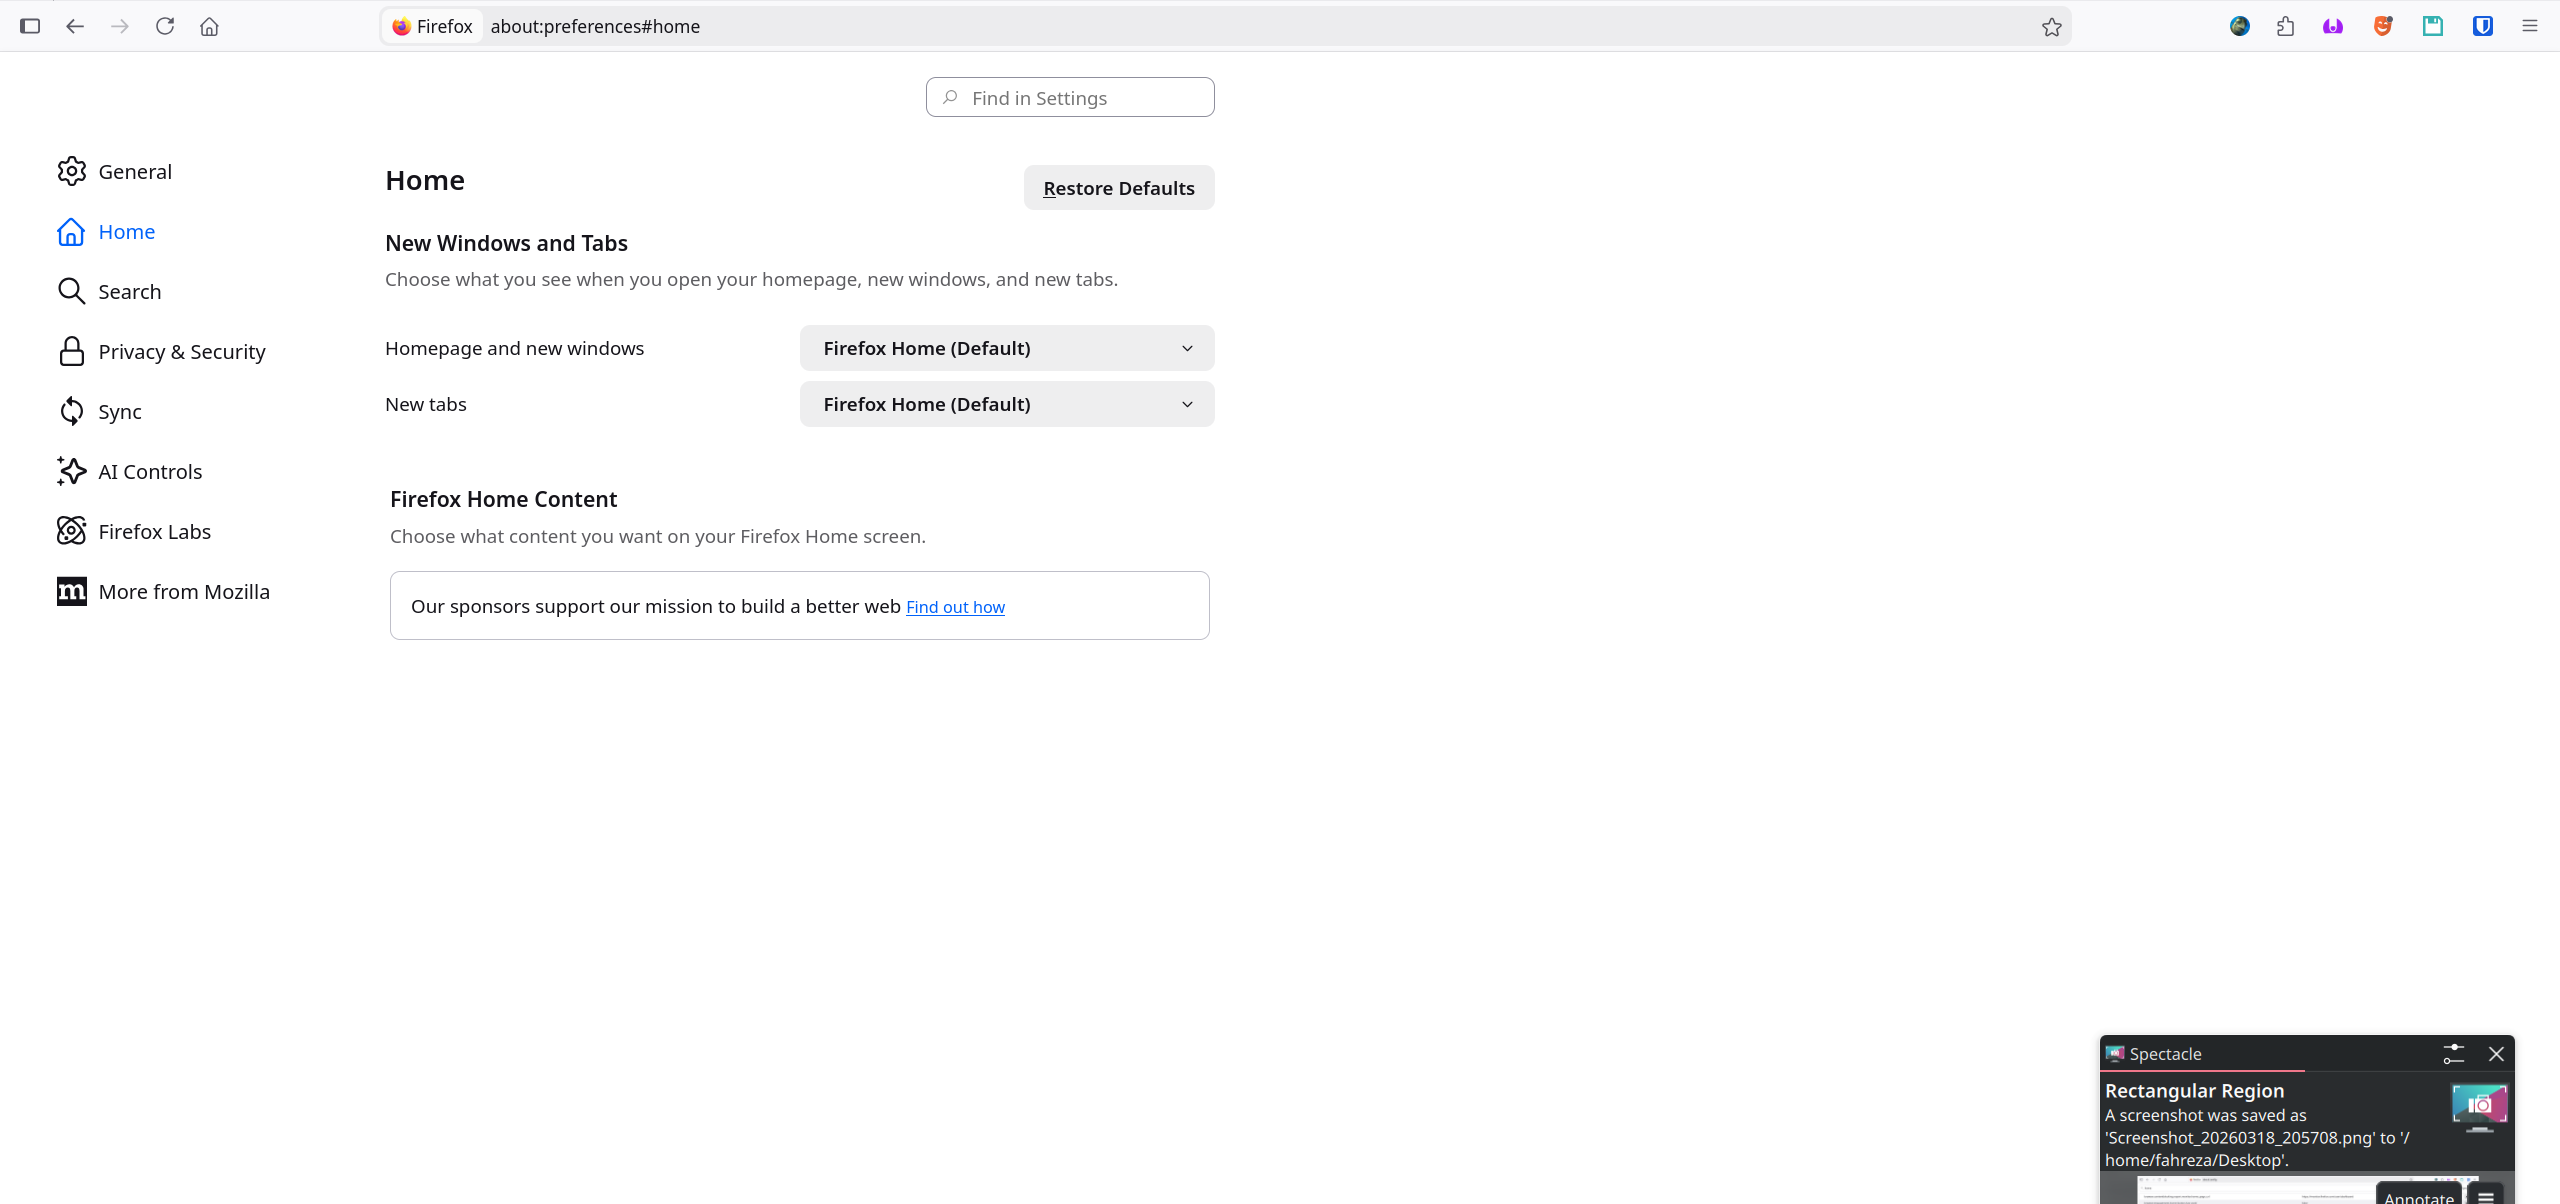Image resolution: width=2560 pixels, height=1204 pixels.
Task: Click the Extensions puzzle piece icon
Action: pyautogui.click(x=2285, y=27)
